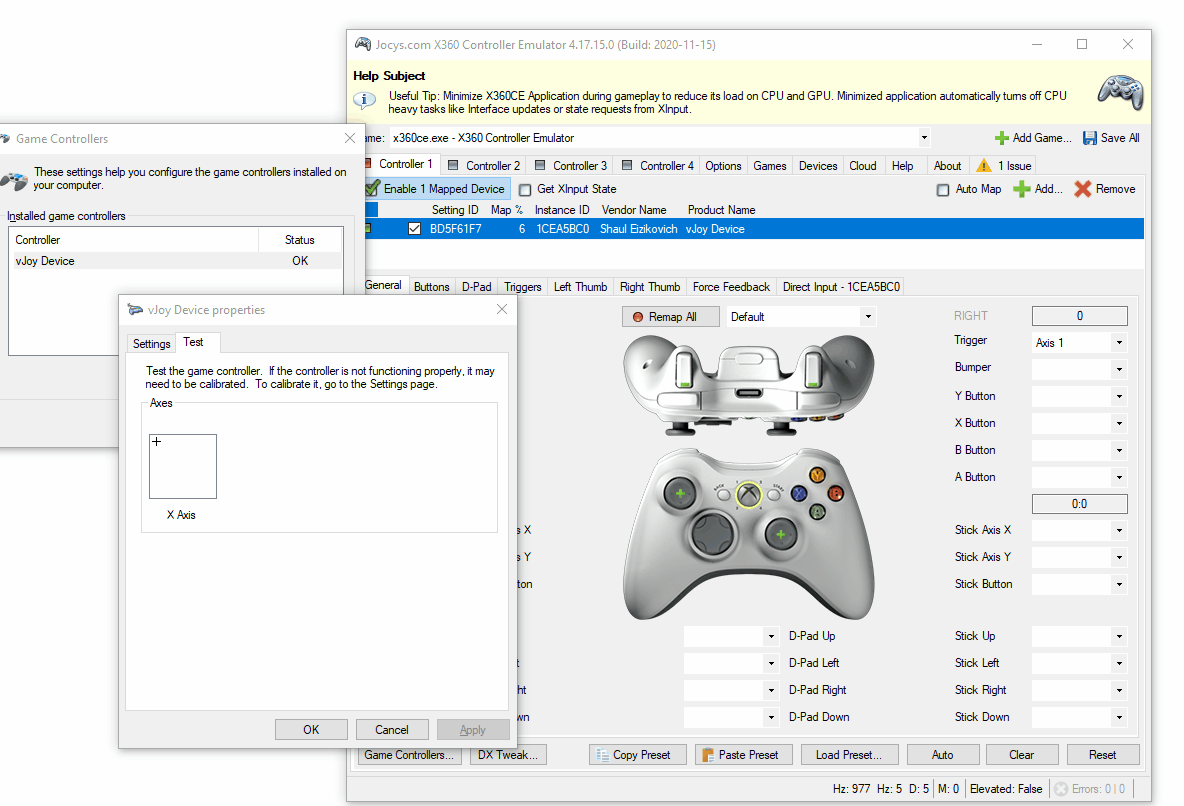Open the right Trigger Axis 1 dropdown
The height and width of the screenshot is (806, 1184).
[1119, 343]
